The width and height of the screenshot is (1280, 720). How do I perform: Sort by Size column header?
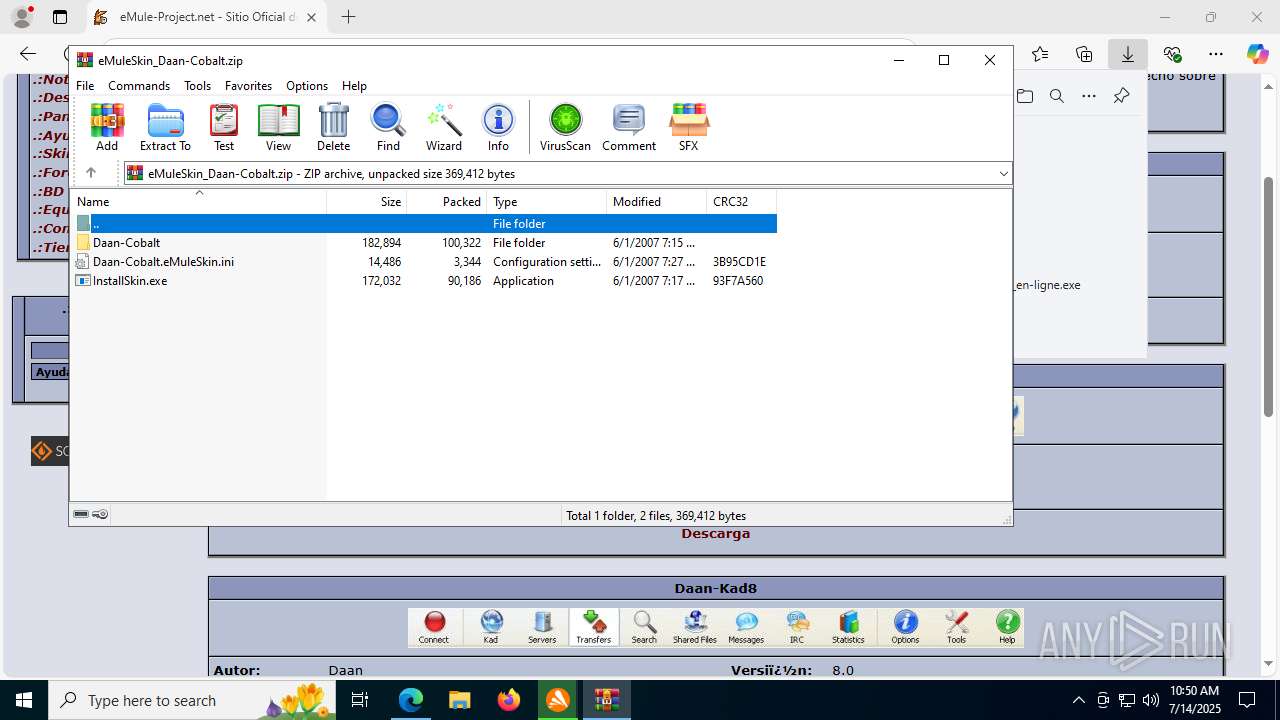[367, 202]
